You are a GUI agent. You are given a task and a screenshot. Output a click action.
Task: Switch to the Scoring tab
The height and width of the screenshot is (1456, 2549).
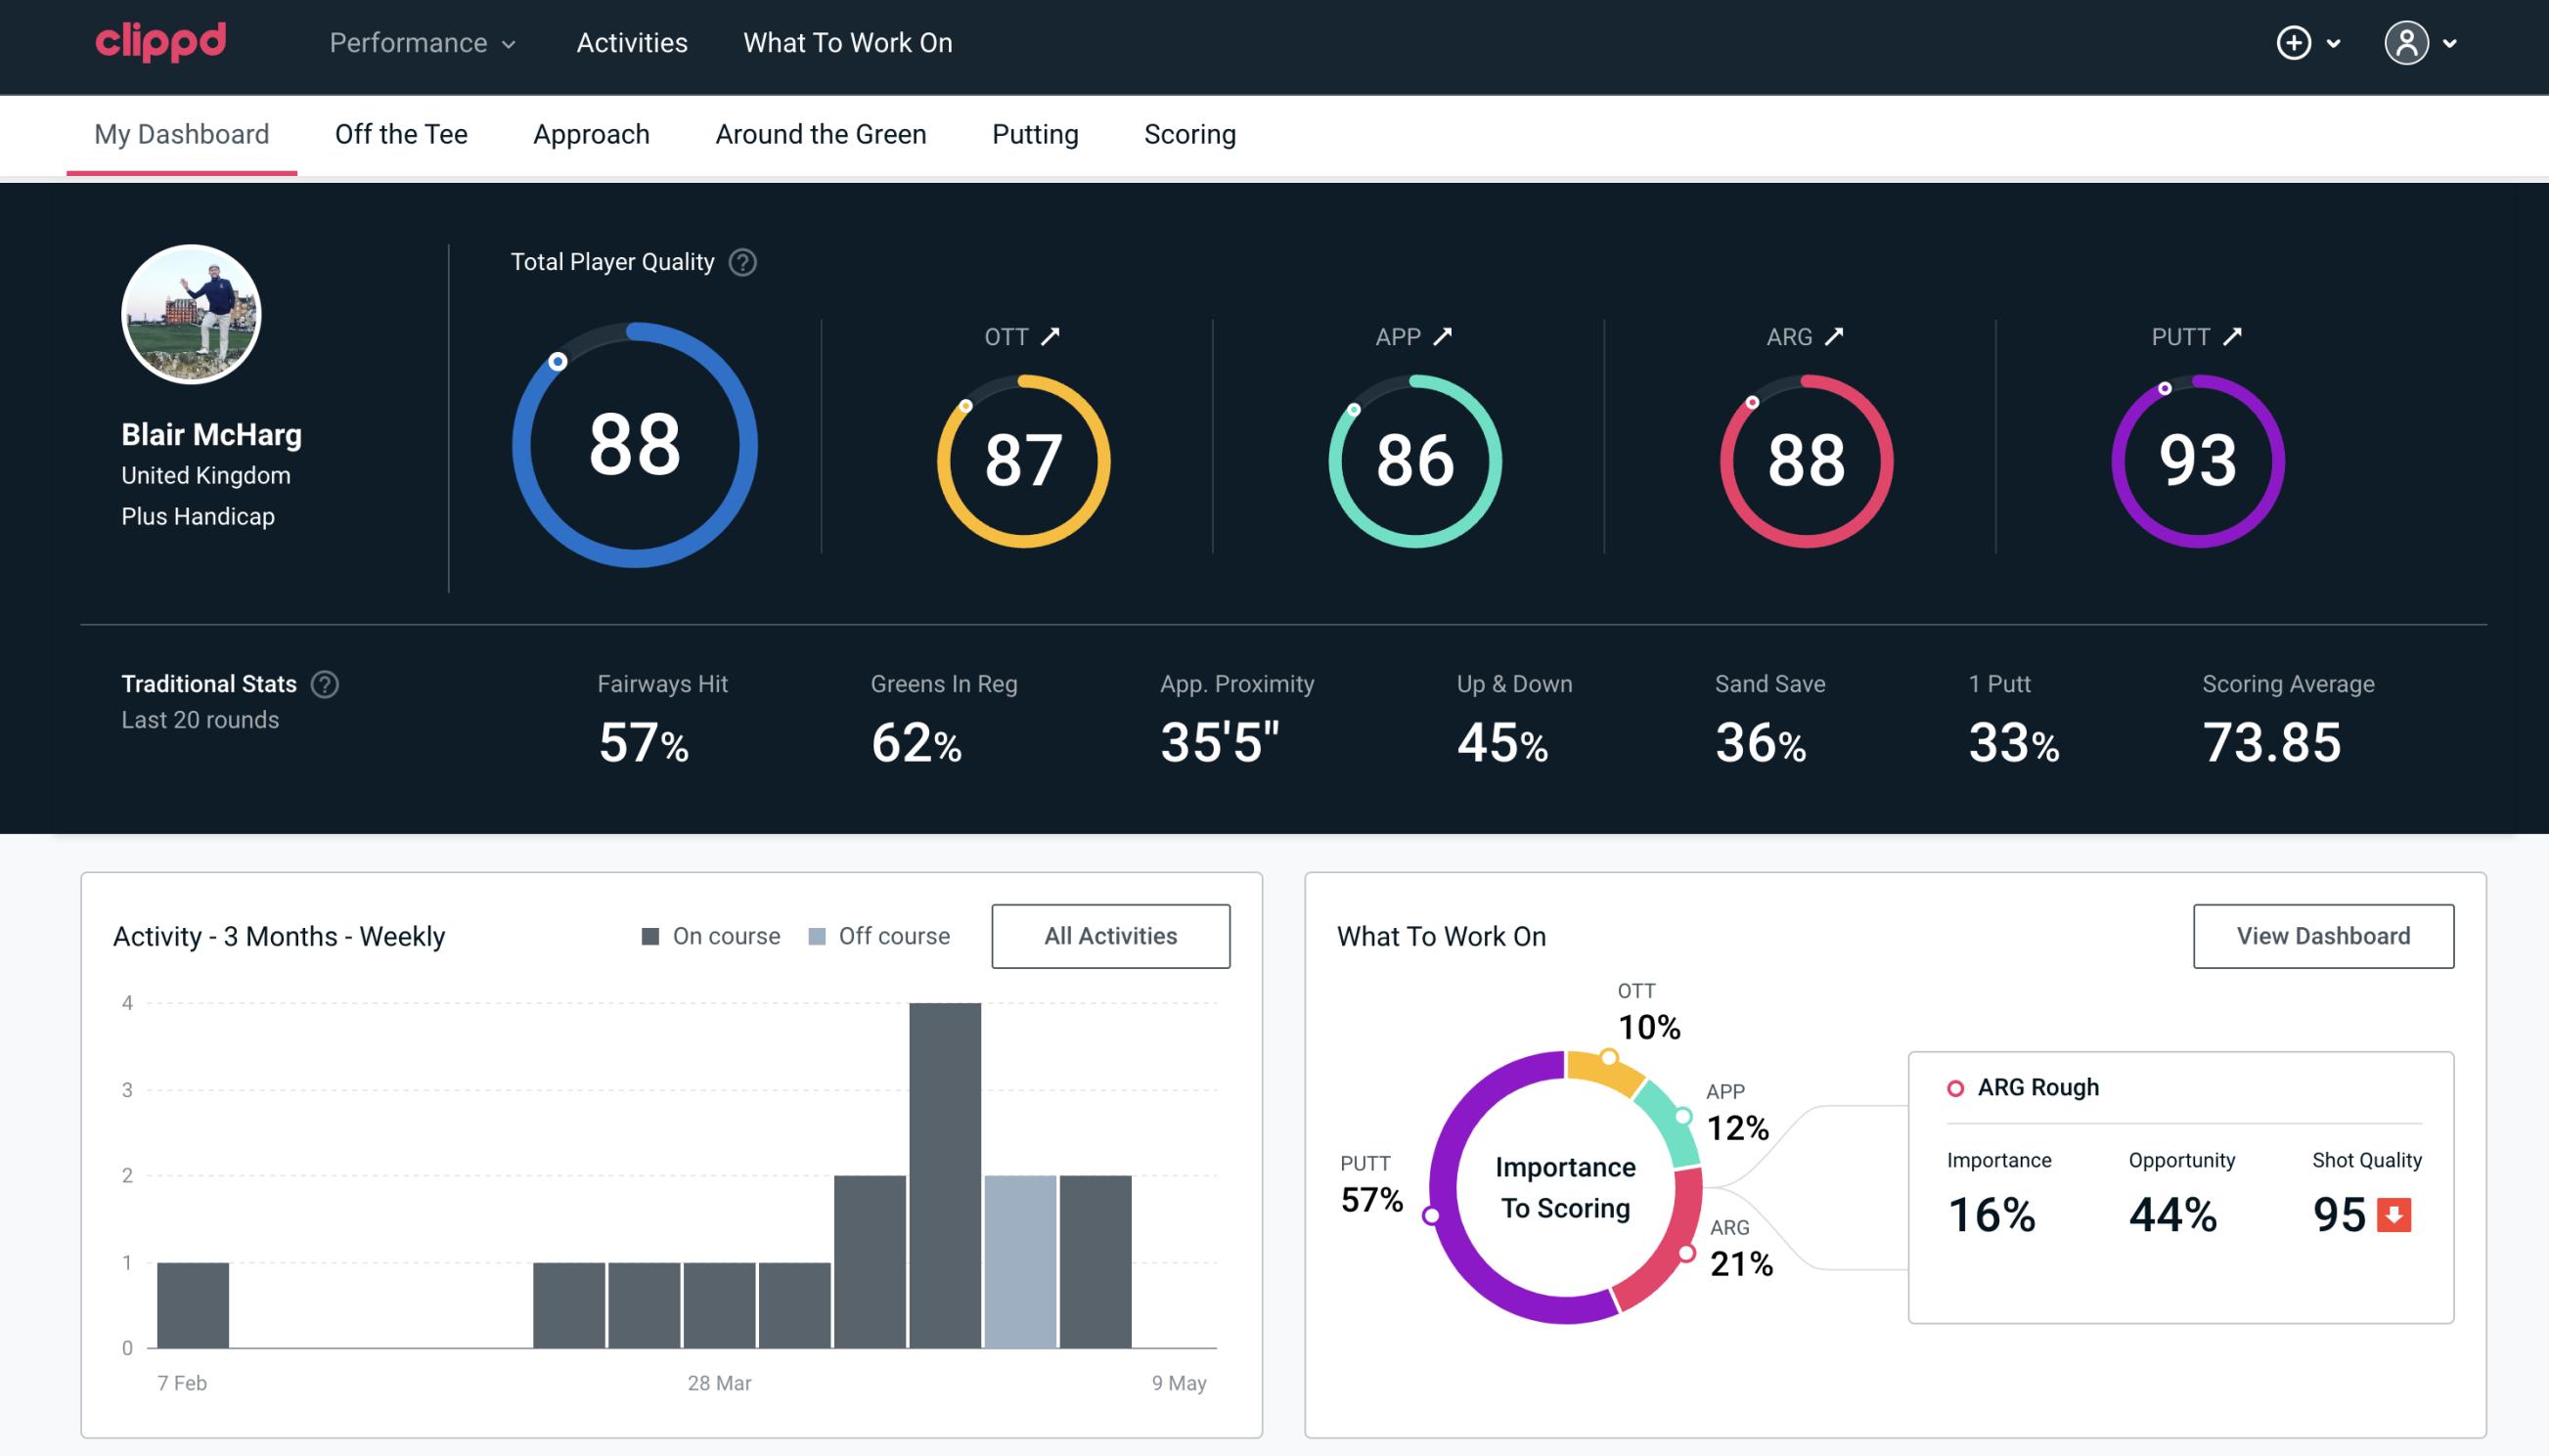(1190, 133)
